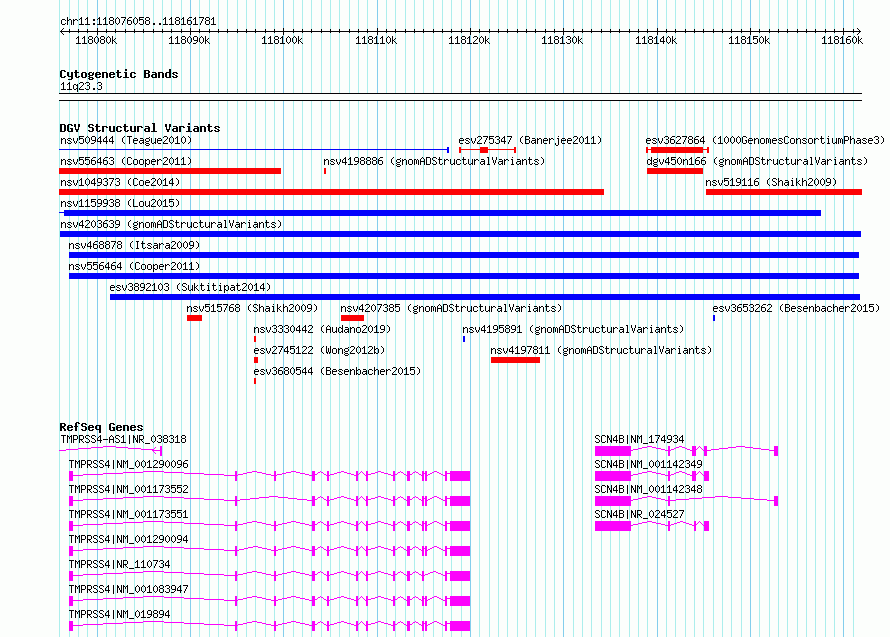Open nsv4203639 (gnomADStructuralVariants) label
This screenshot has height=637, width=890.
171,224
